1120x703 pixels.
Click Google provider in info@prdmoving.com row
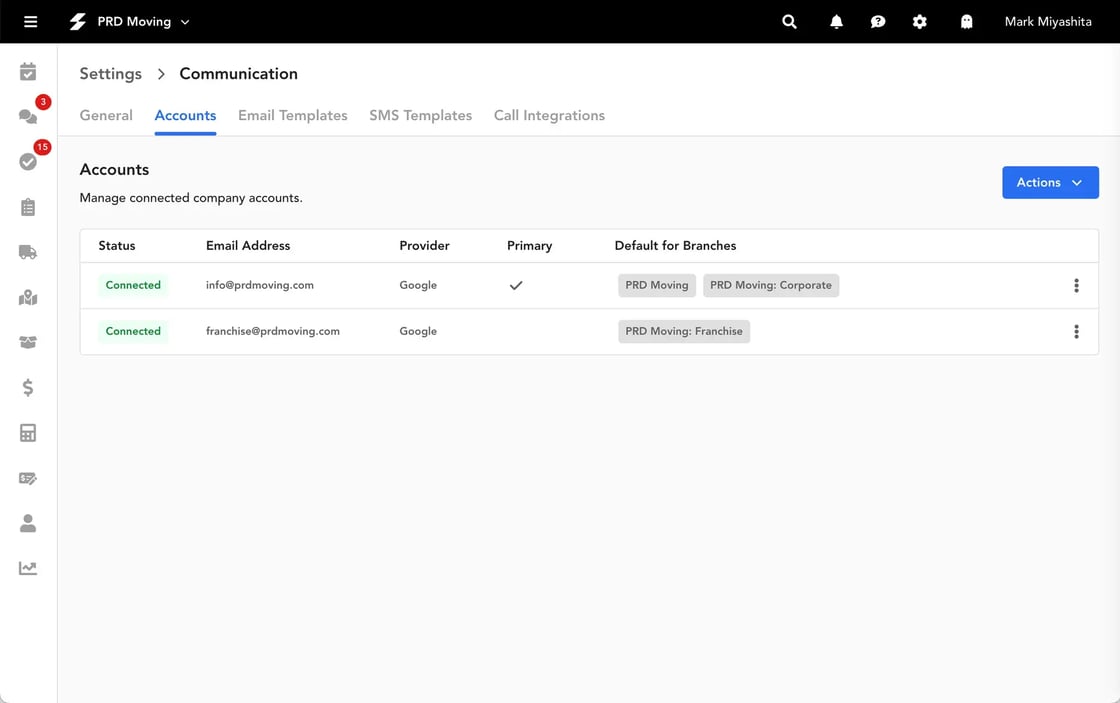(418, 285)
